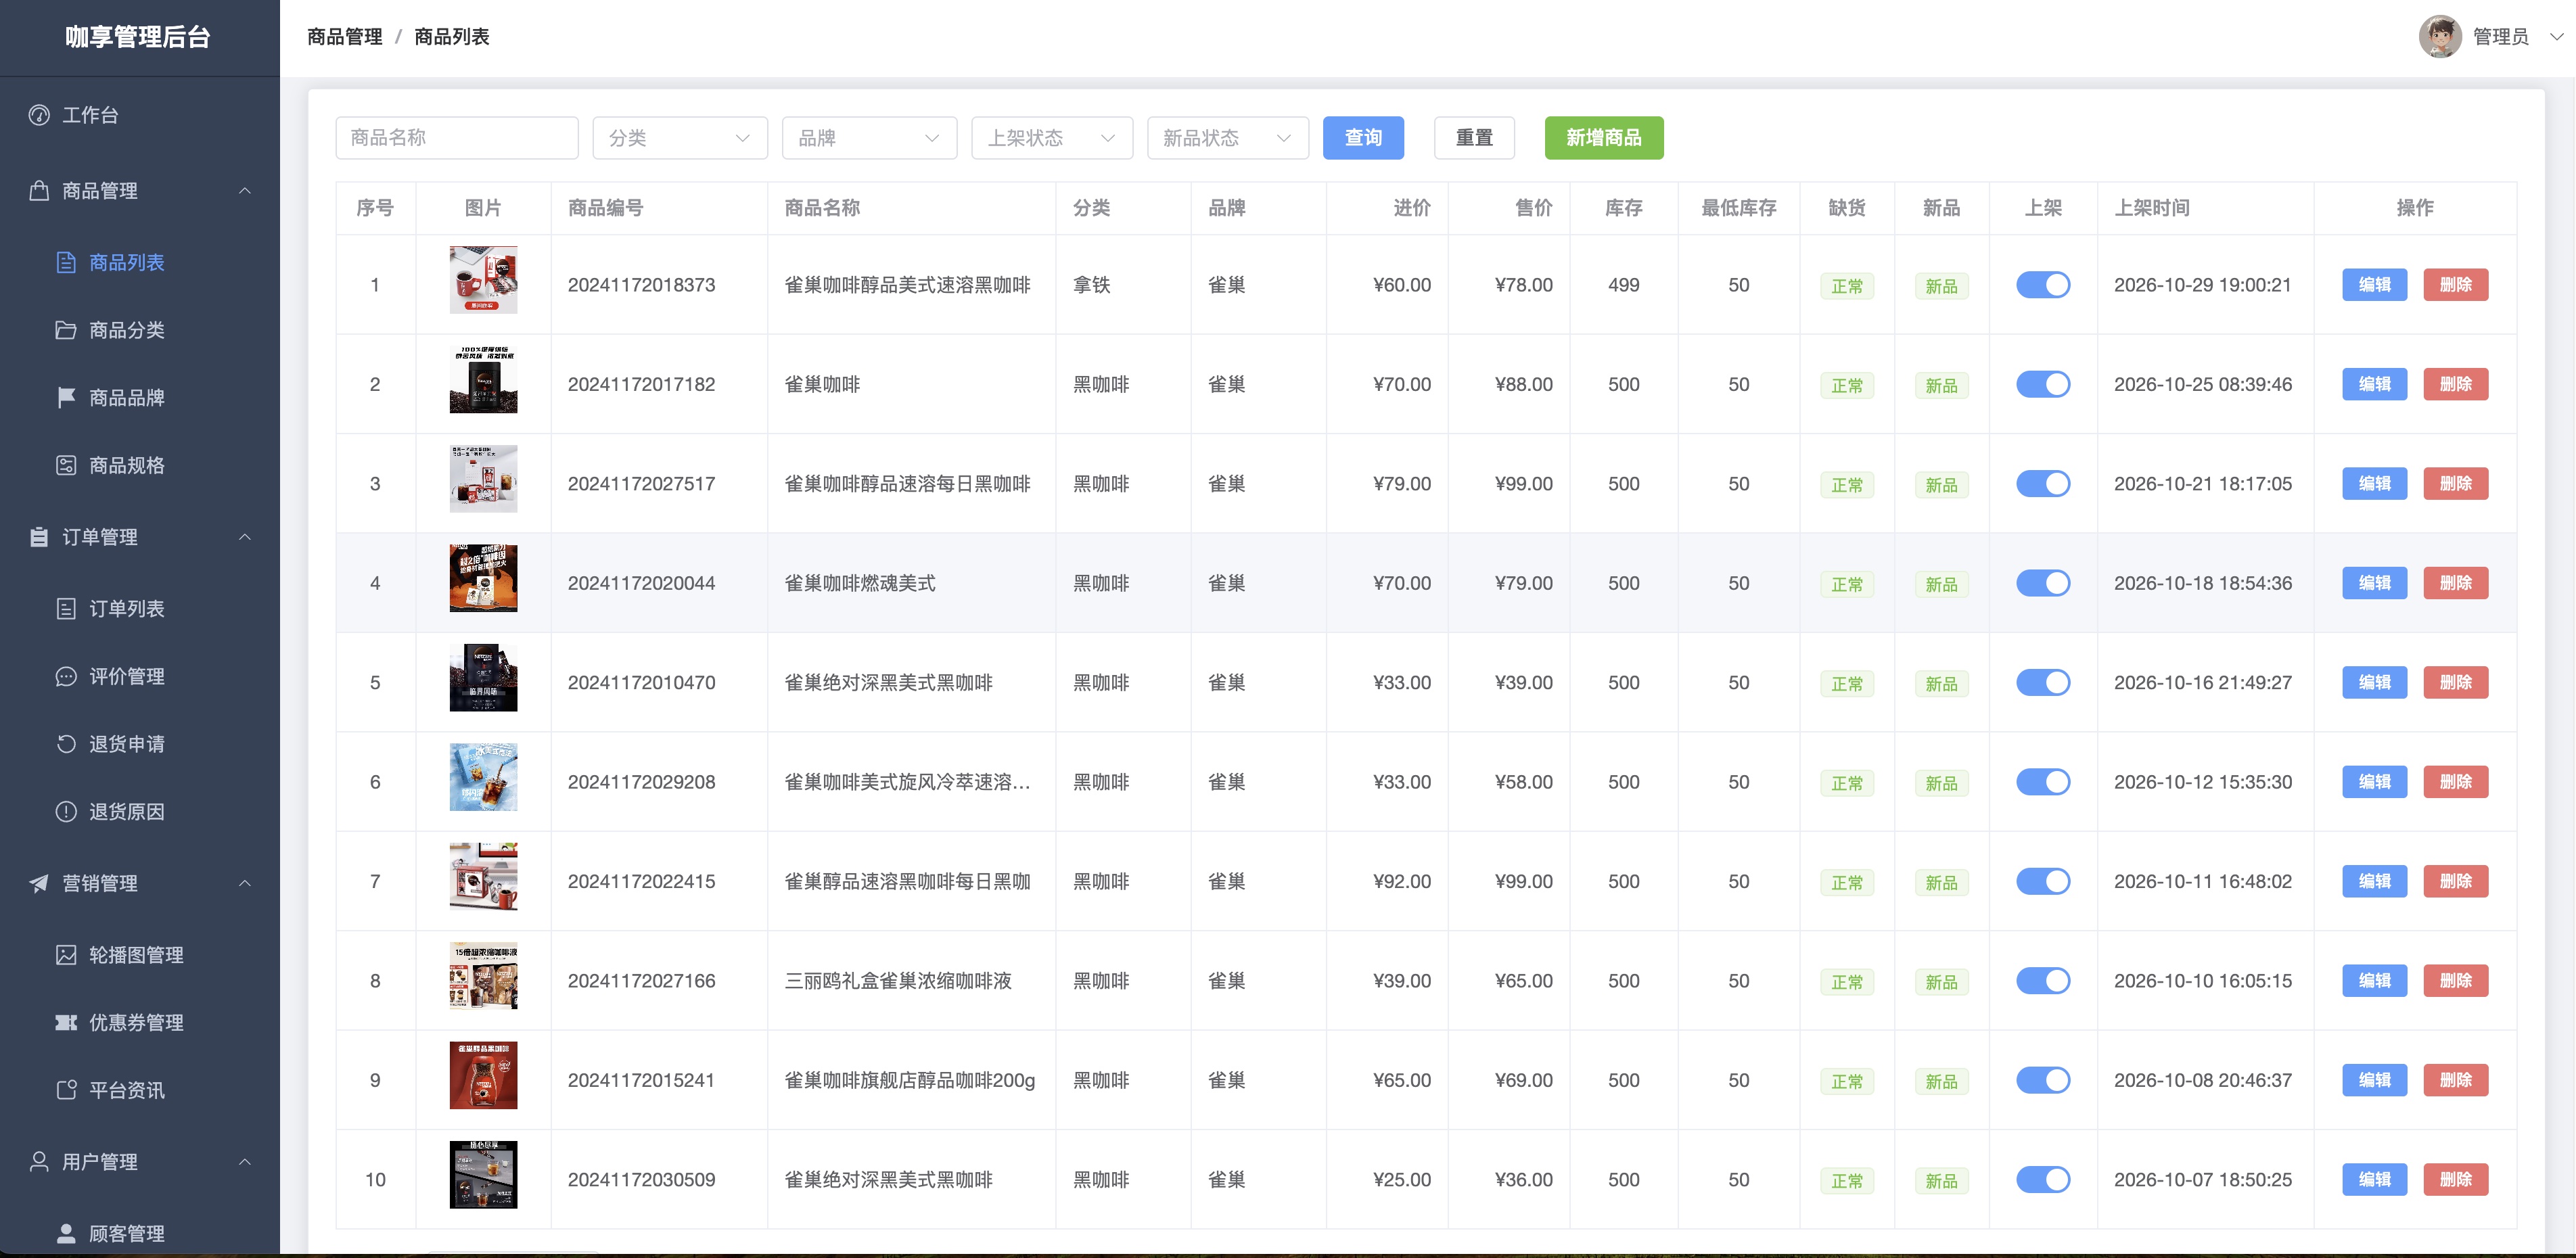The width and height of the screenshot is (2576, 1258).
Task: Click the 平台资讯 icon in sidebar
Action: (66, 1090)
